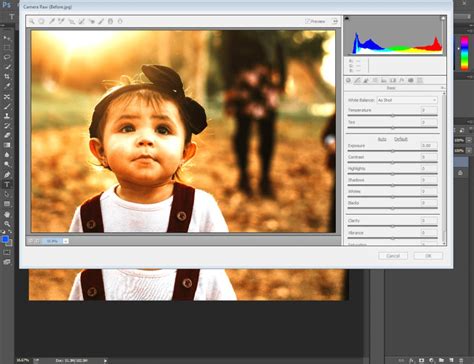Screen dimensions: 474x364
Task: Switch to the Presets tab
Action: pyautogui.click(x=420, y=80)
